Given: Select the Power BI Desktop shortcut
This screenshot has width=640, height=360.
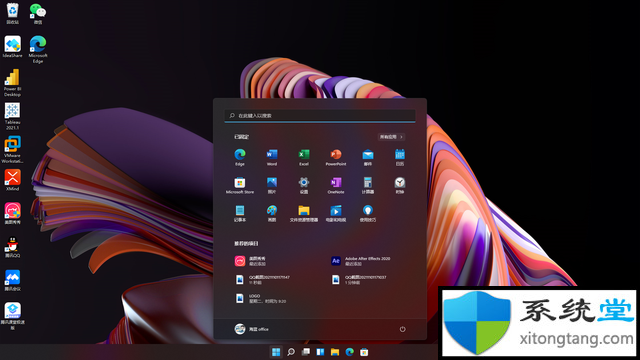Looking at the screenshot, I should pyautogui.click(x=12, y=82).
